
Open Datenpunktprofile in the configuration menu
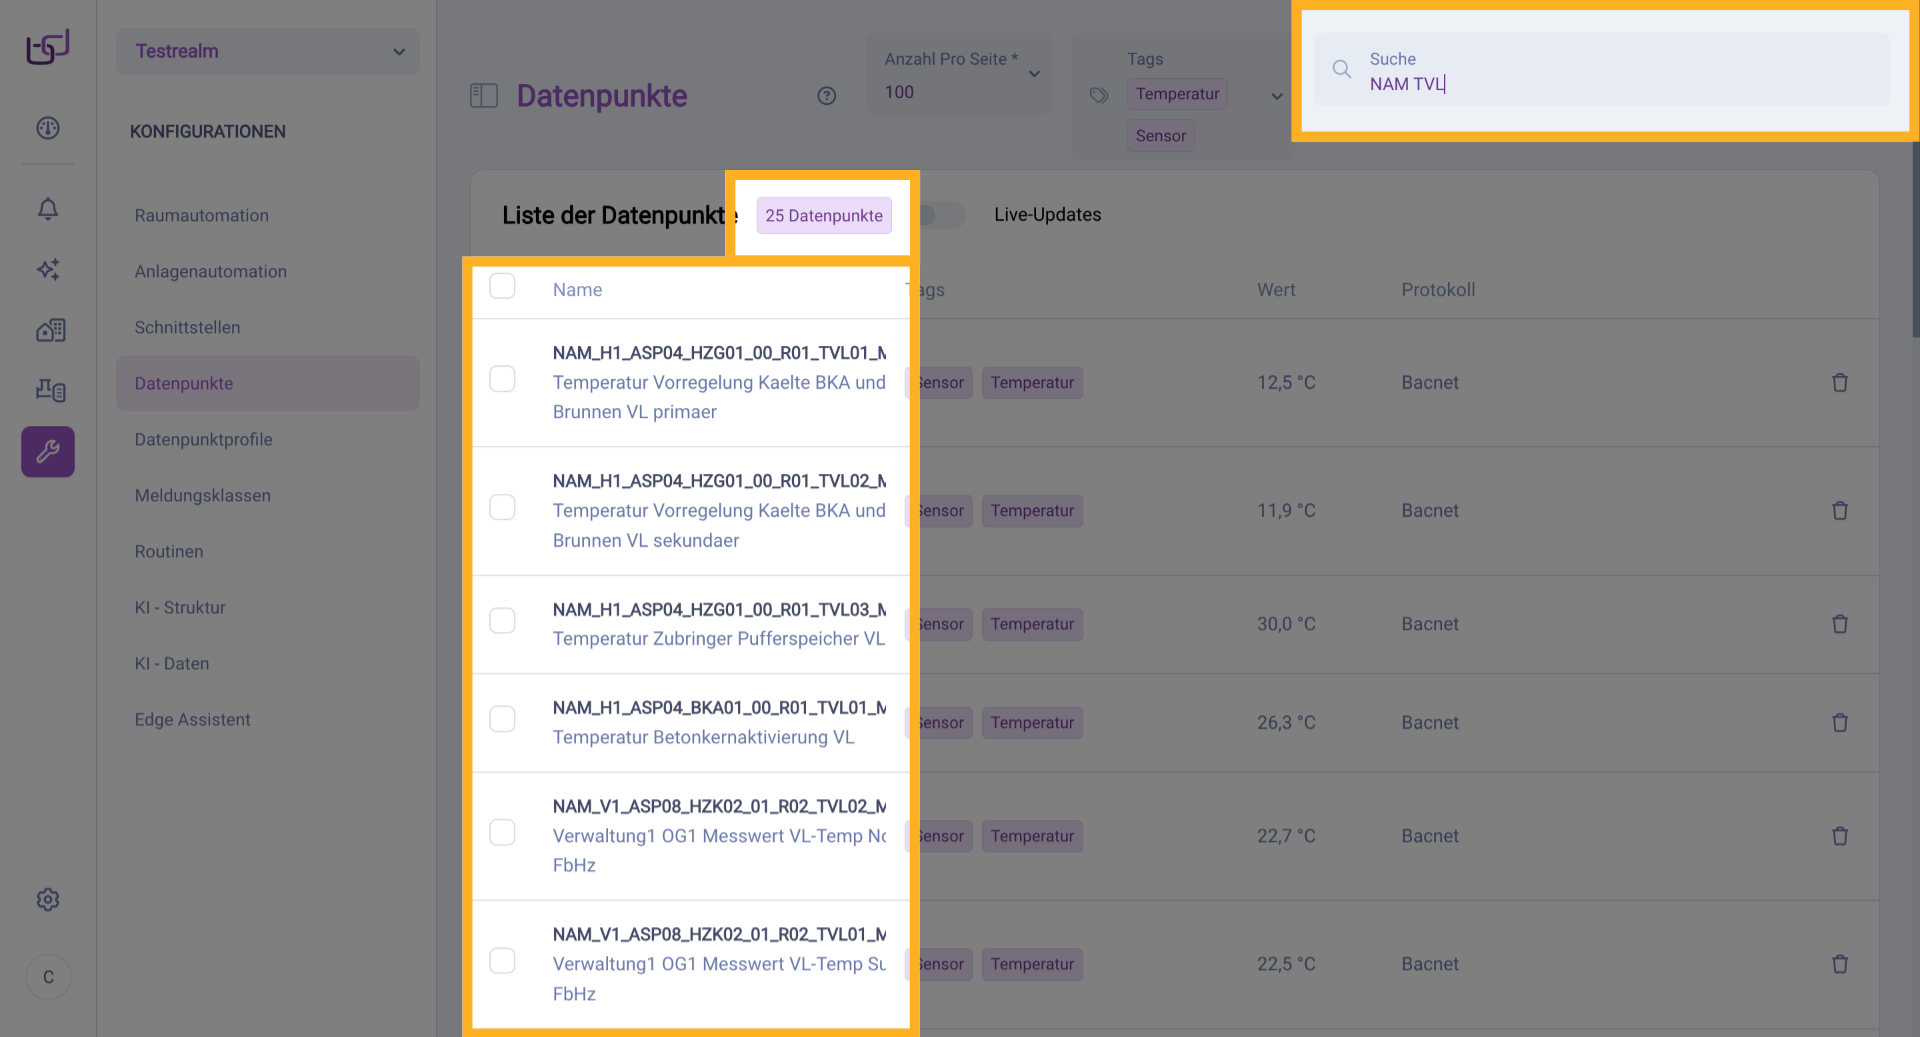[x=203, y=440]
